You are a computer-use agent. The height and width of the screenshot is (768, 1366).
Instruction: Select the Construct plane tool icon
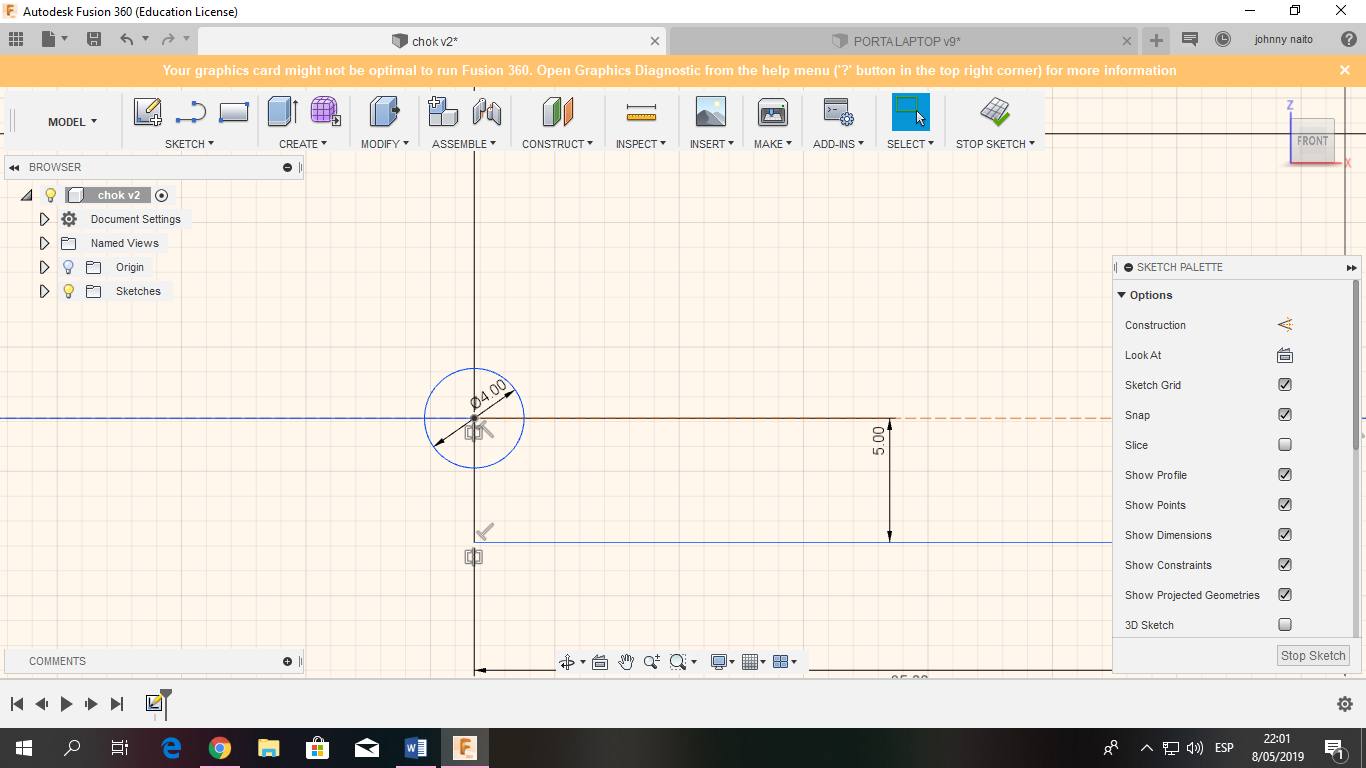[558, 112]
